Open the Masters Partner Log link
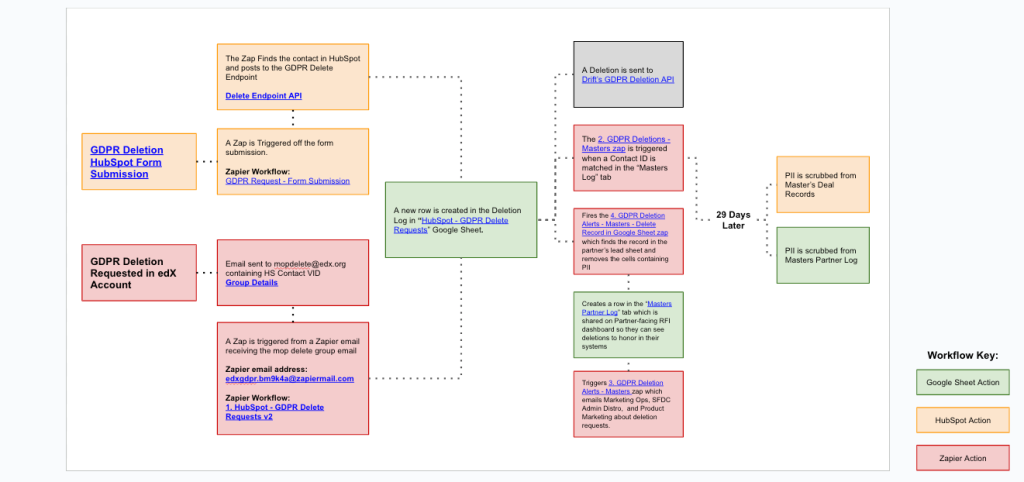The width and height of the screenshot is (1024, 482). tap(635, 309)
